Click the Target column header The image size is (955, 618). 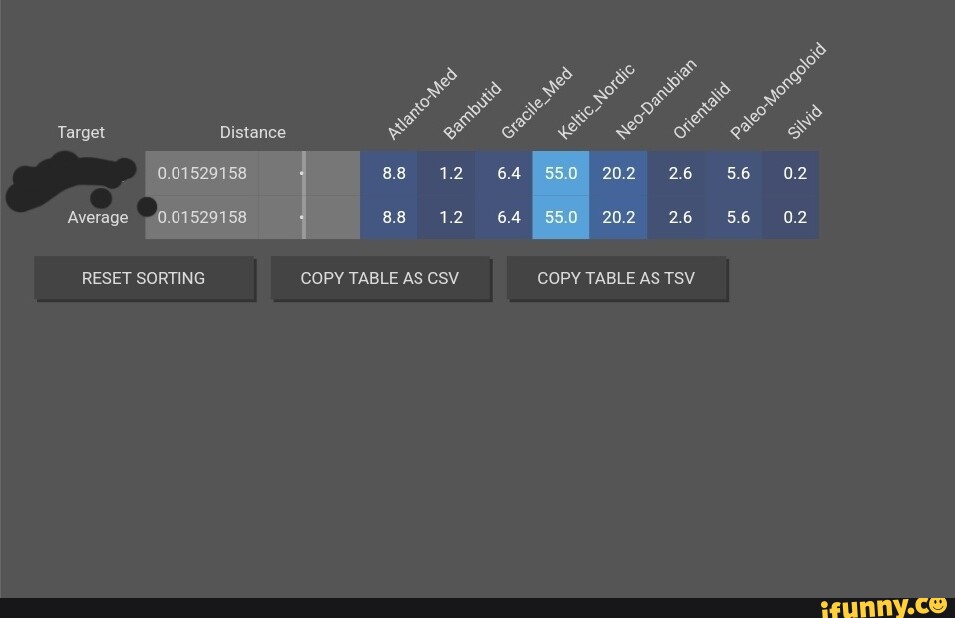point(81,132)
